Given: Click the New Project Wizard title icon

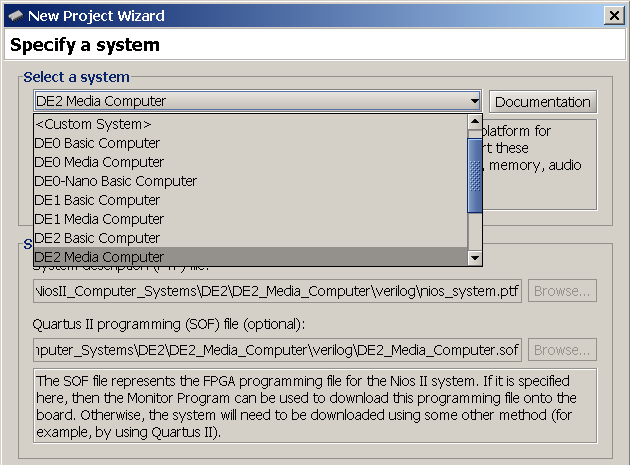Looking at the screenshot, I should [x=15, y=16].
